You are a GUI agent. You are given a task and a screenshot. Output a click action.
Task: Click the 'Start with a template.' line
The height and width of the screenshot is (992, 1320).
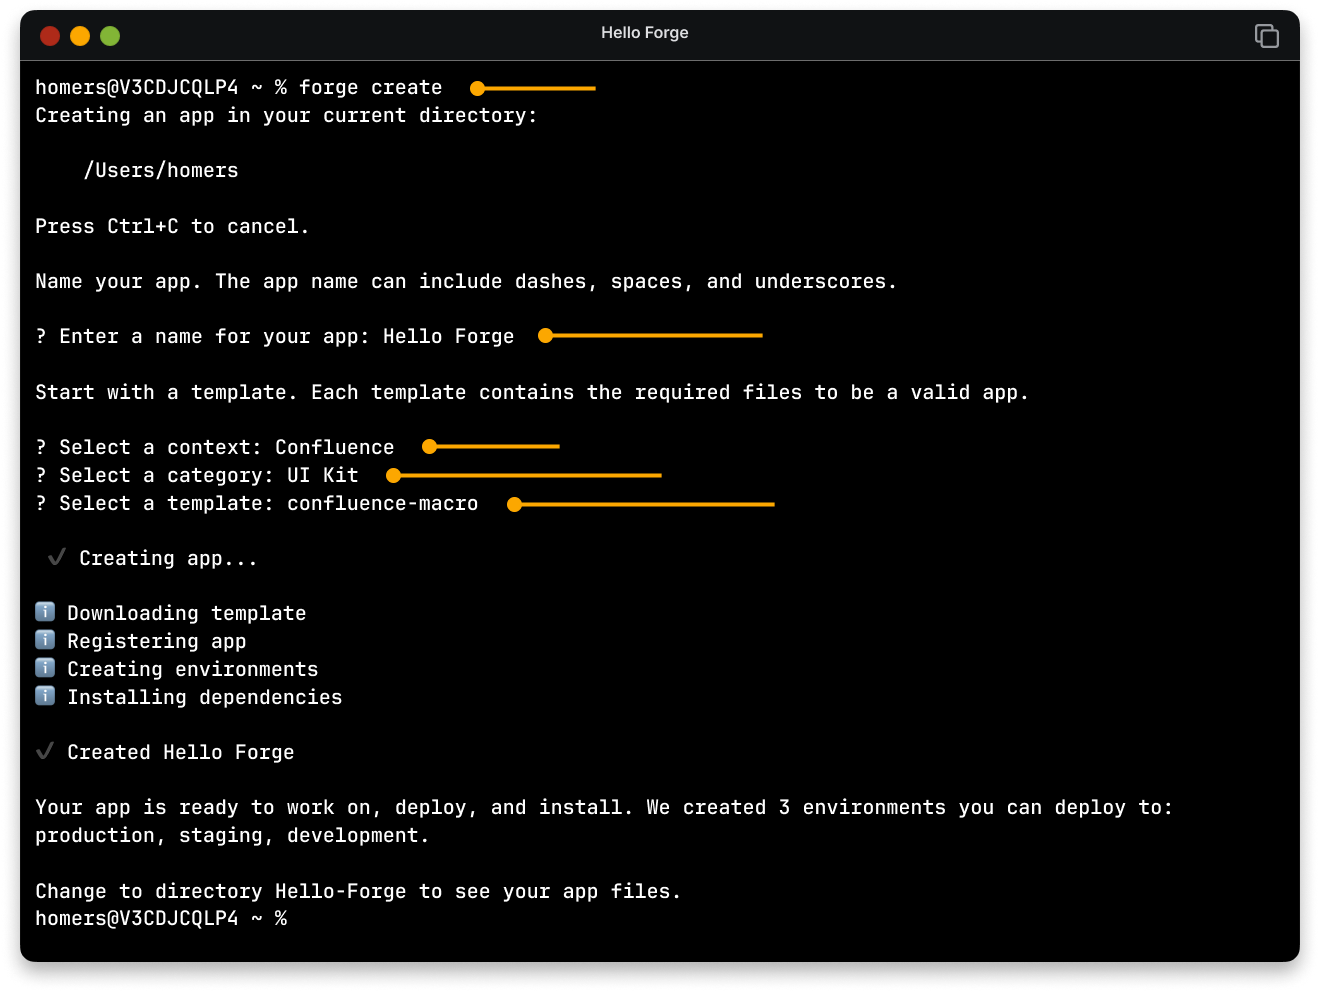[532, 393]
